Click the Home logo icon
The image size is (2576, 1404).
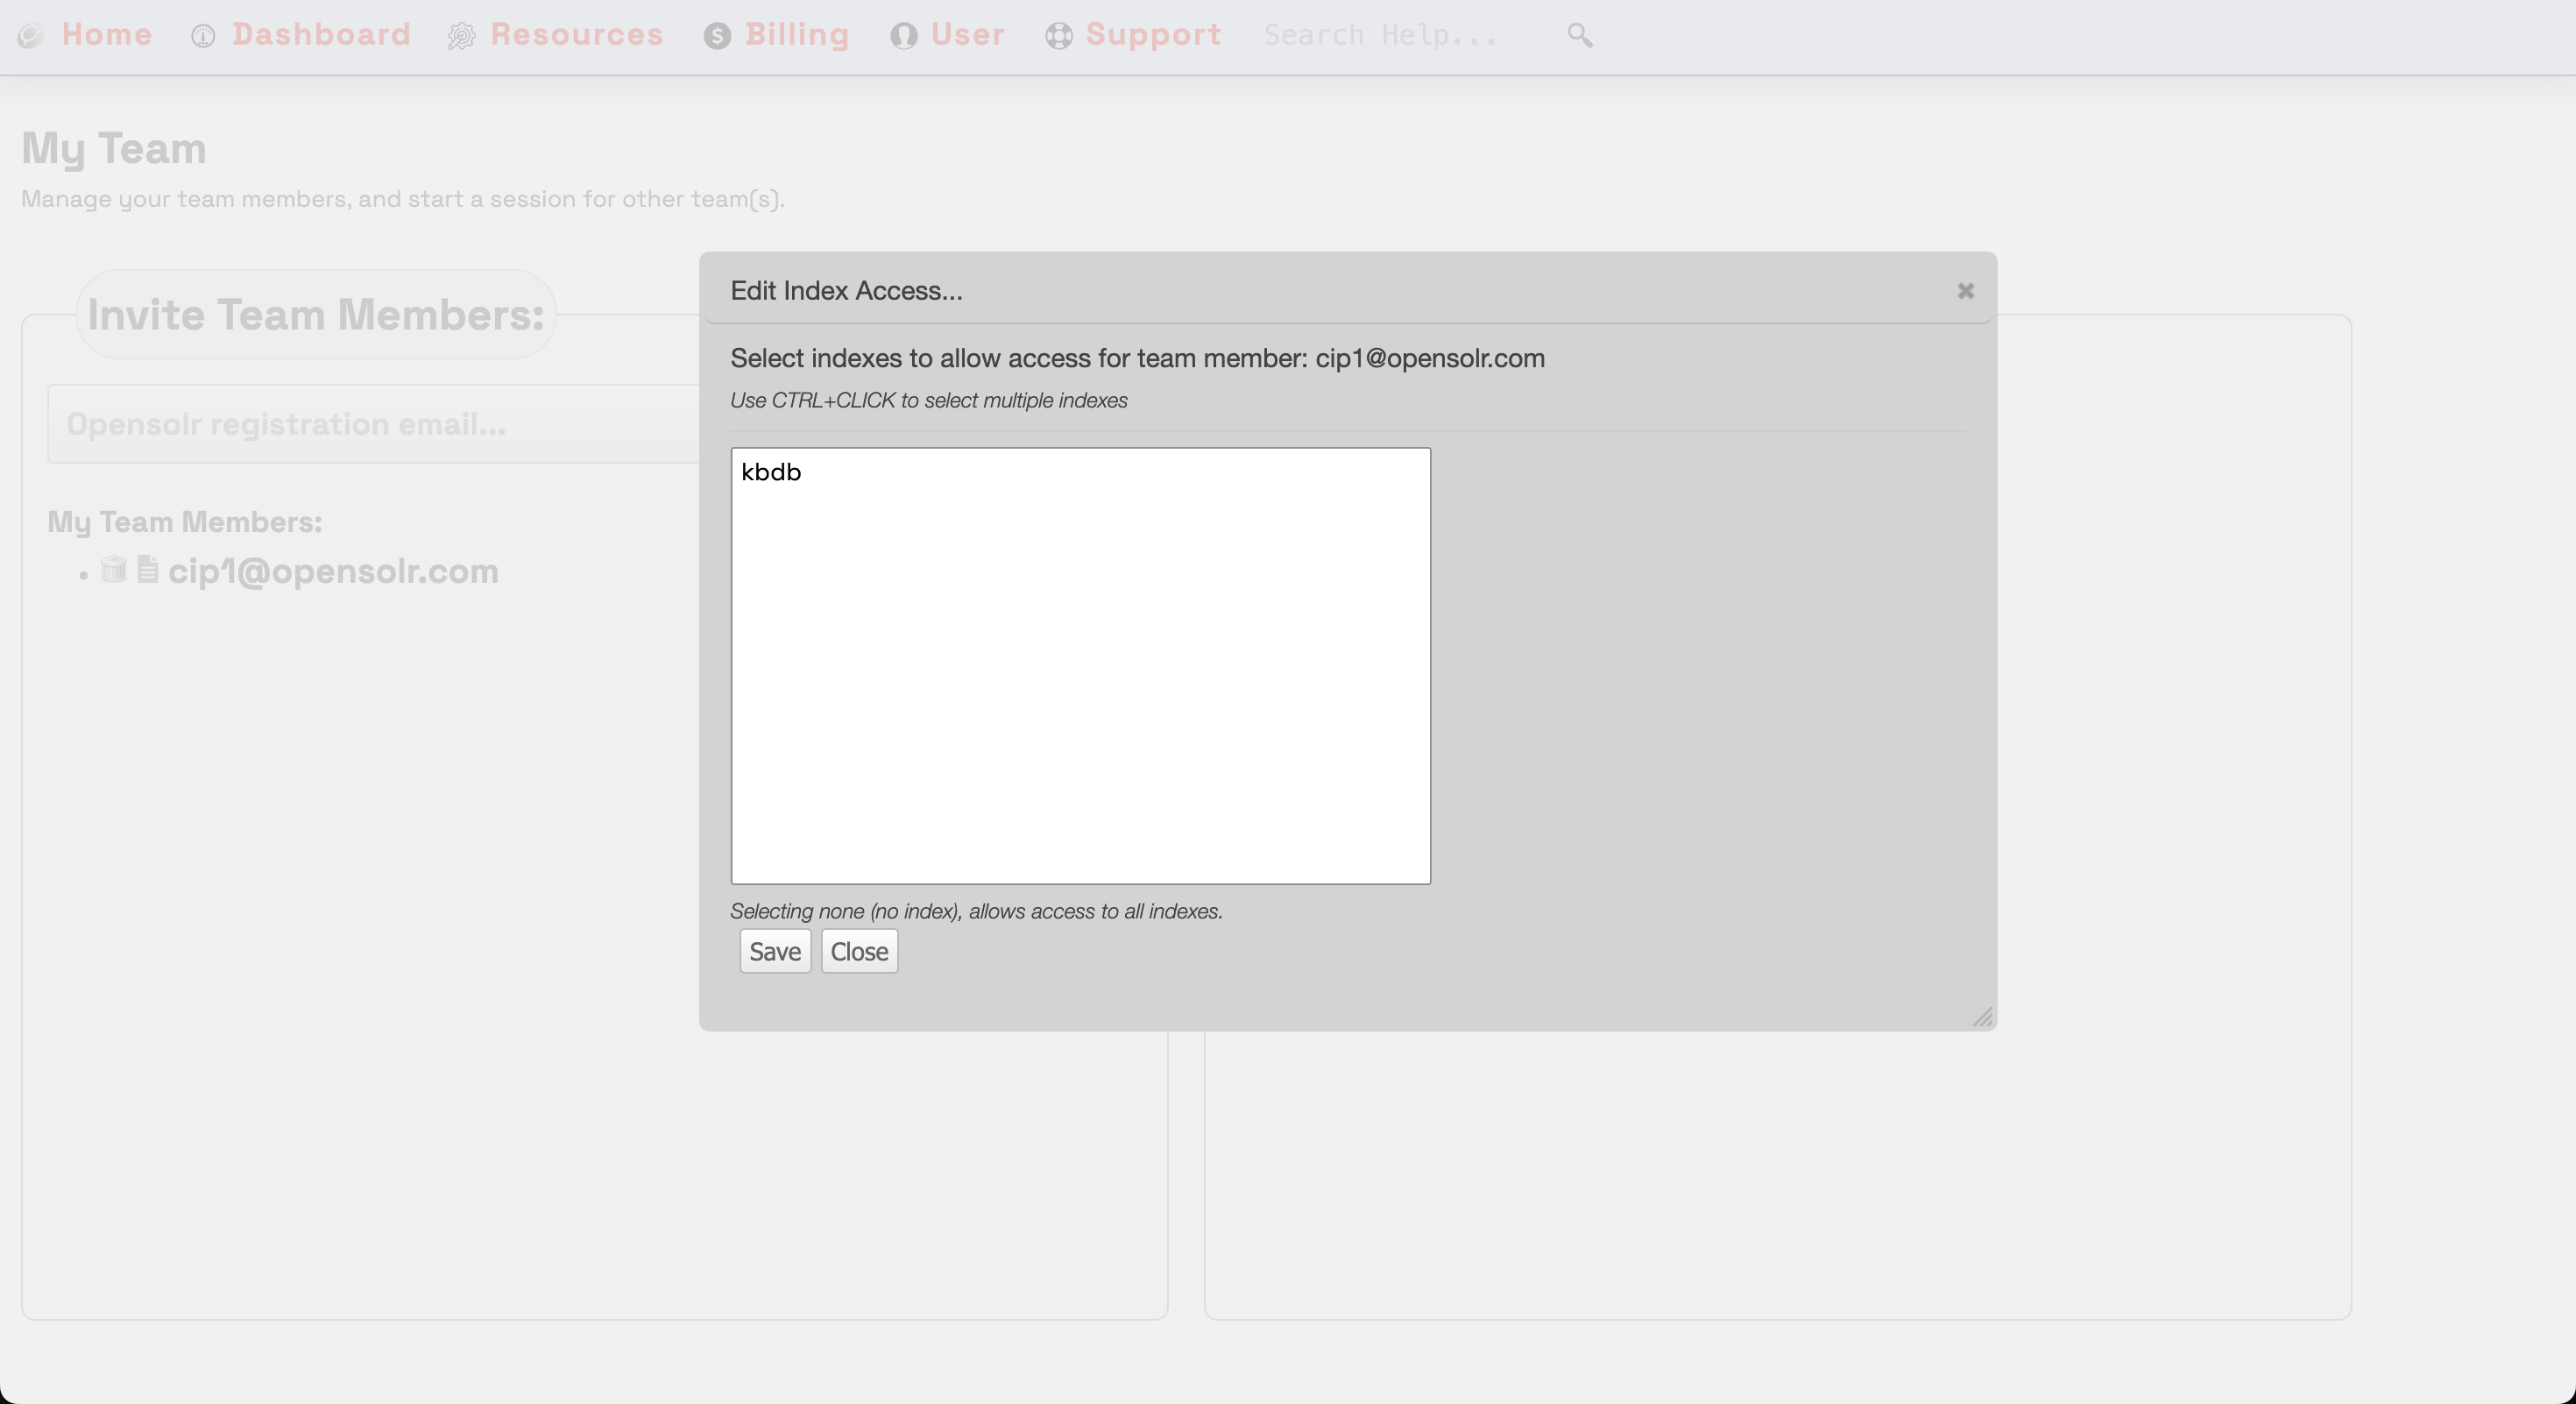point(31,36)
